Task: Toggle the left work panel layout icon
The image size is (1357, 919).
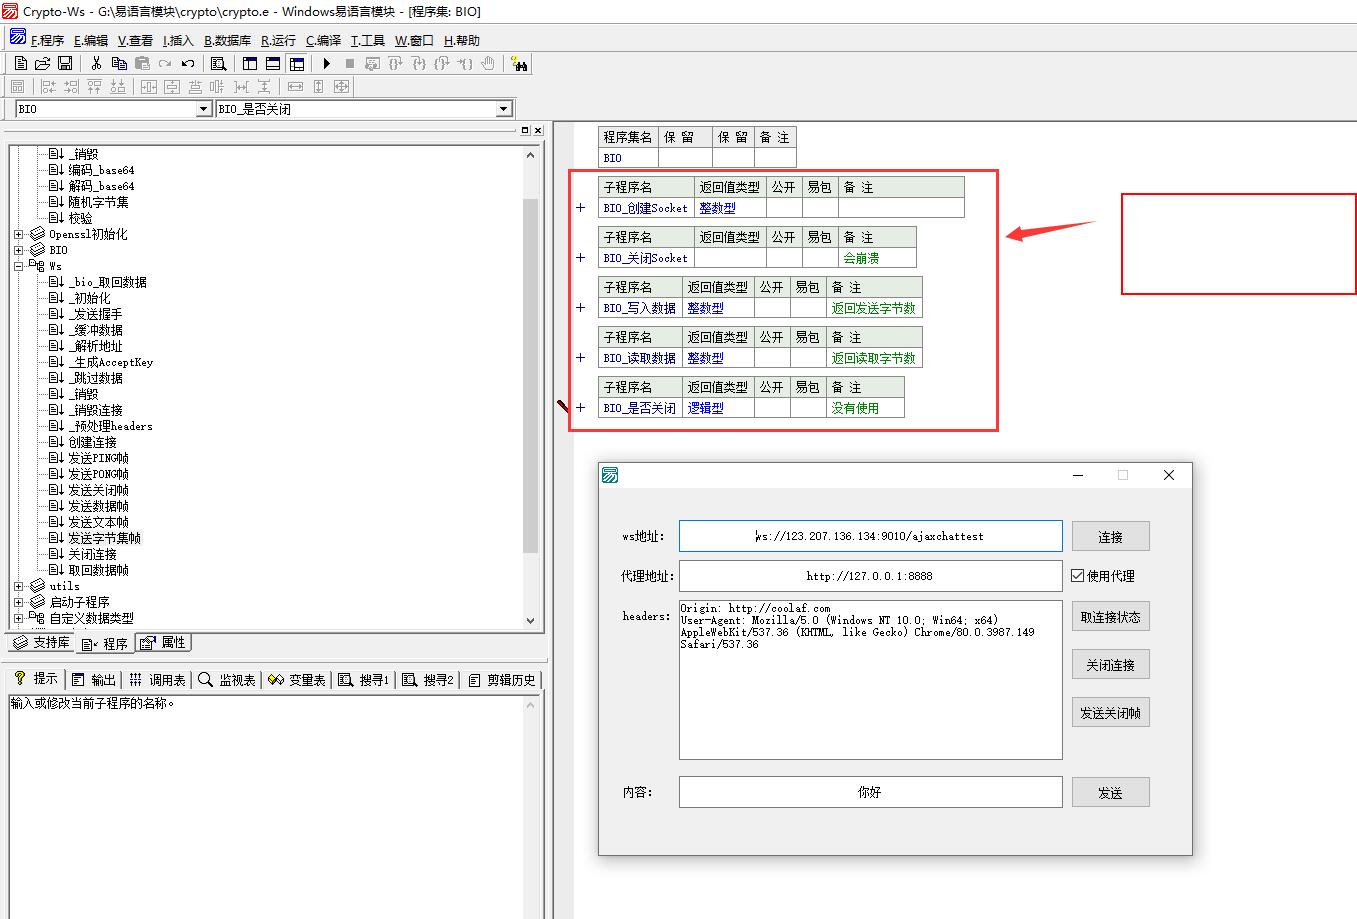Action: (x=250, y=63)
